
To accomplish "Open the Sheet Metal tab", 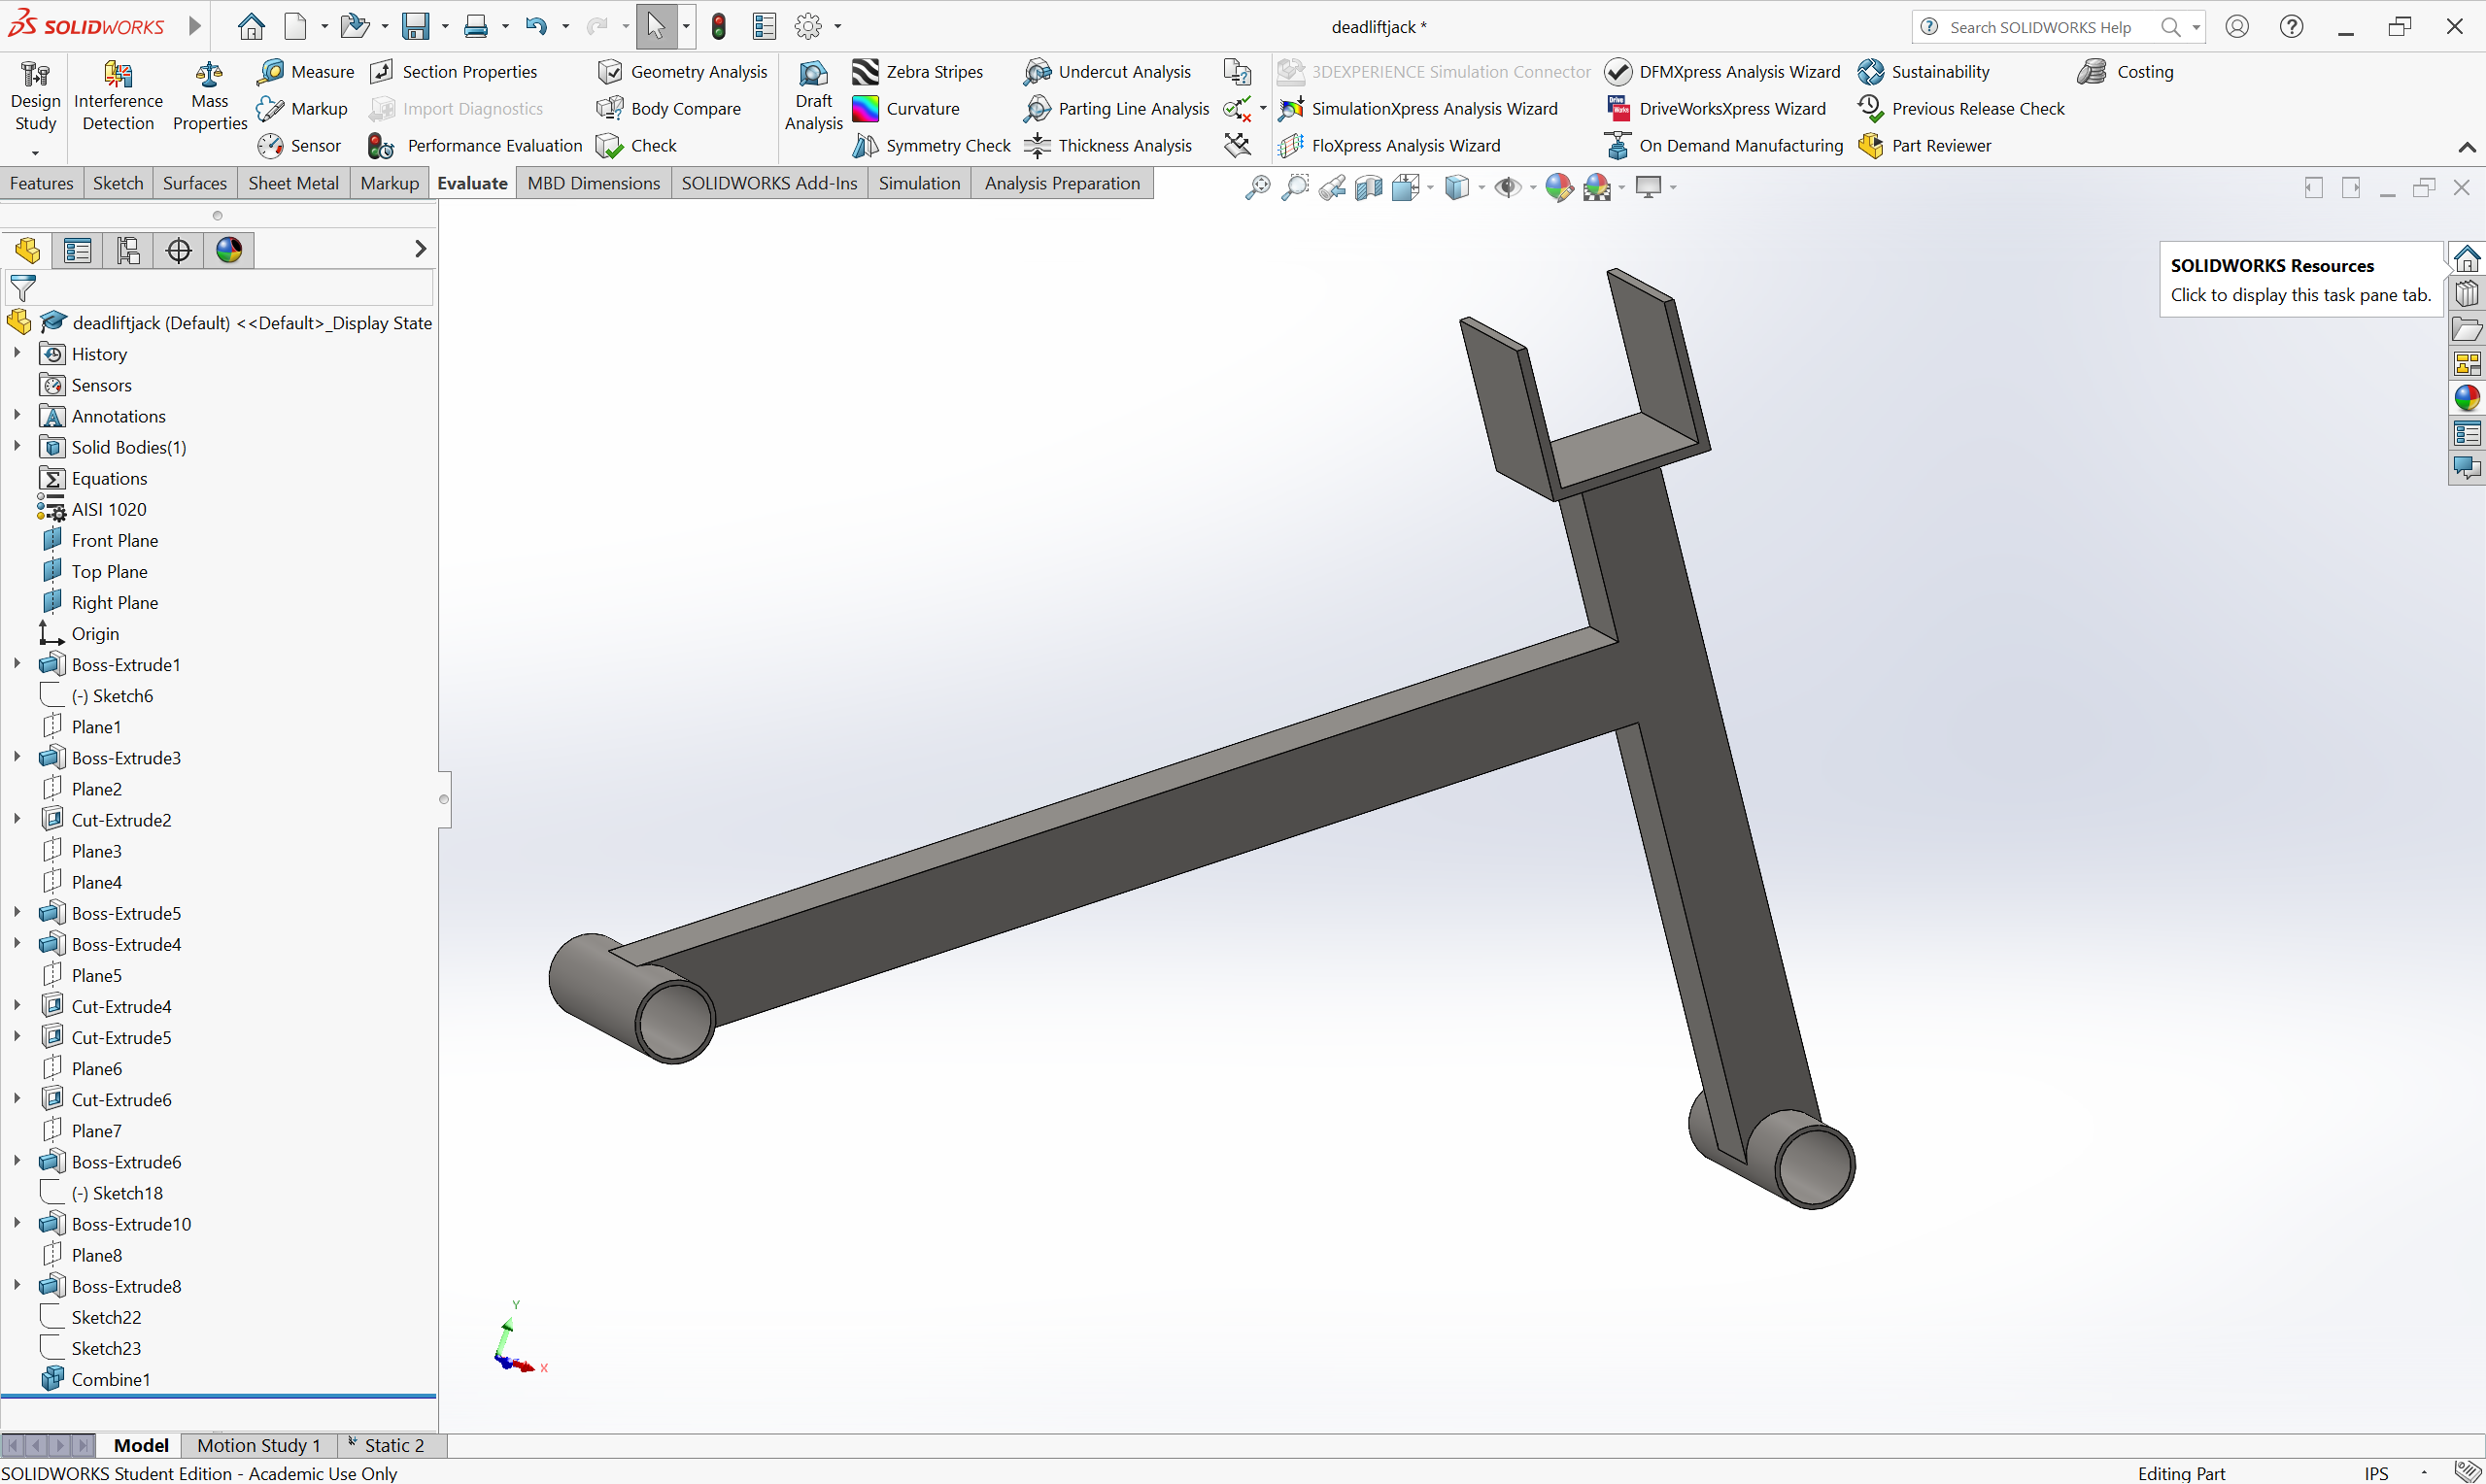I will point(293,183).
